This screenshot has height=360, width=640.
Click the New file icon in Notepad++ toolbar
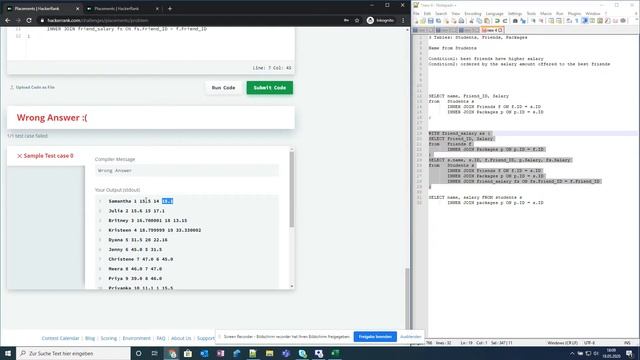[x=416, y=21]
